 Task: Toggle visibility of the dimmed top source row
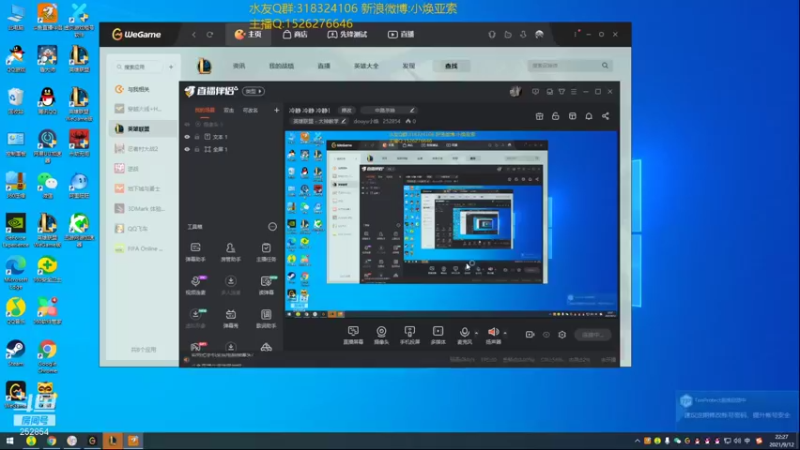click(187, 124)
